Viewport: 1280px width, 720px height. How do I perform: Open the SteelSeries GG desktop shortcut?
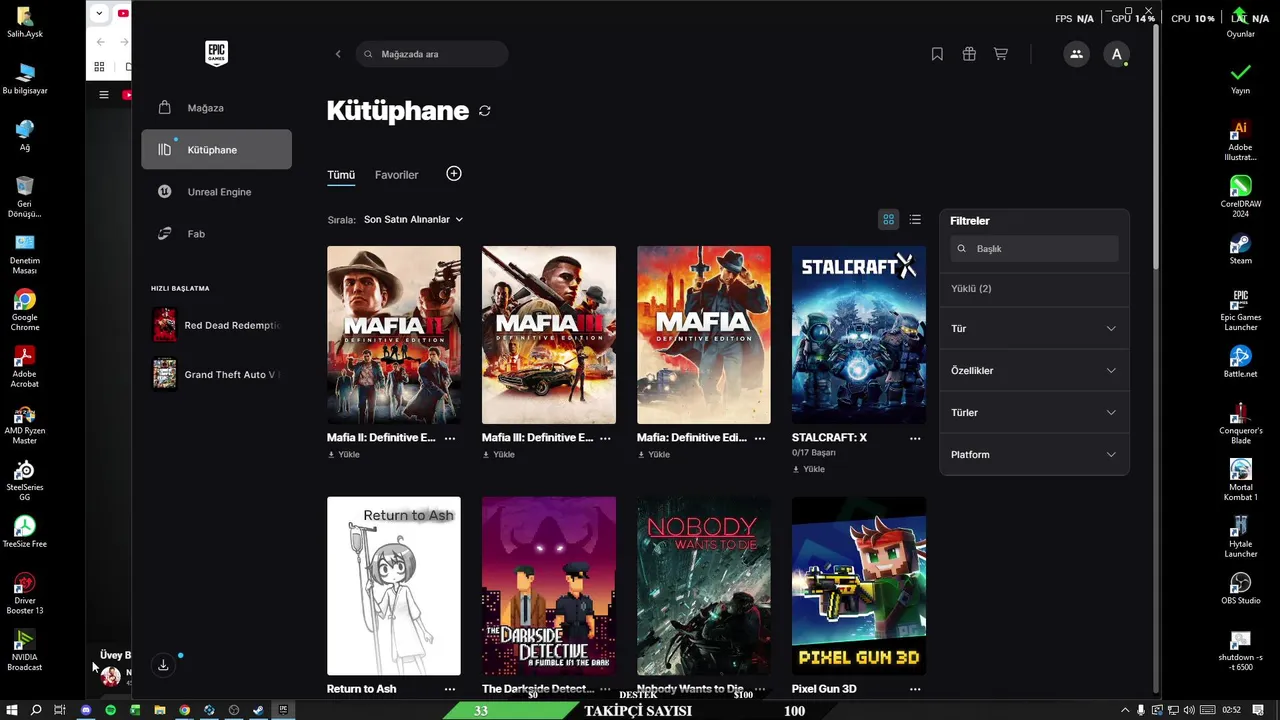click(25, 480)
